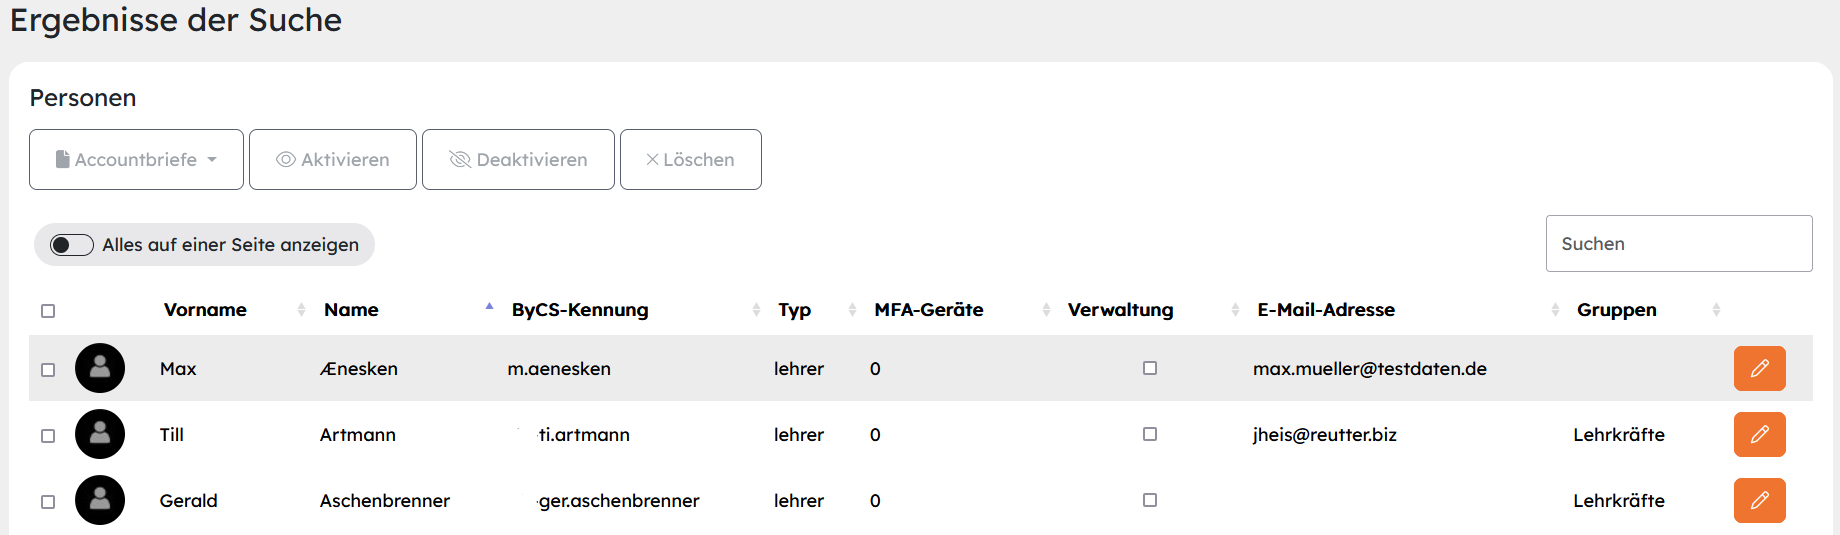Click the Deaktivieren button
Image resolution: width=1840 pixels, height=535 pixels.
click(x=518, y=159)
